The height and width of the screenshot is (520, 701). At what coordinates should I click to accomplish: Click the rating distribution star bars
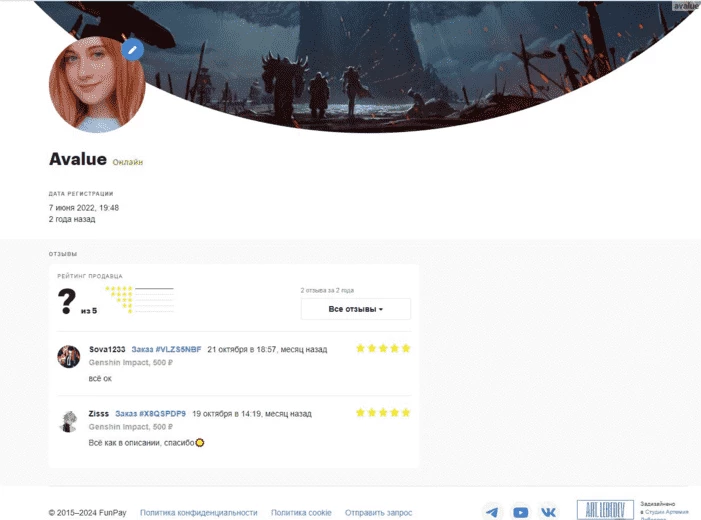[139, 299]
